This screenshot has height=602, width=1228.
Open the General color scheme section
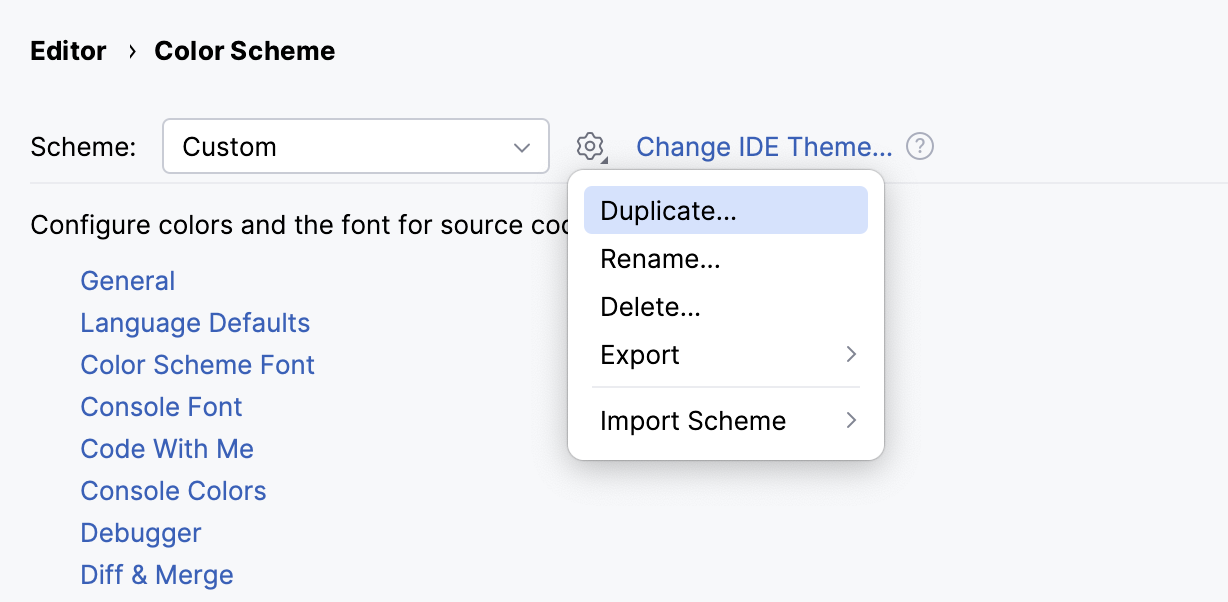[127, 281]
